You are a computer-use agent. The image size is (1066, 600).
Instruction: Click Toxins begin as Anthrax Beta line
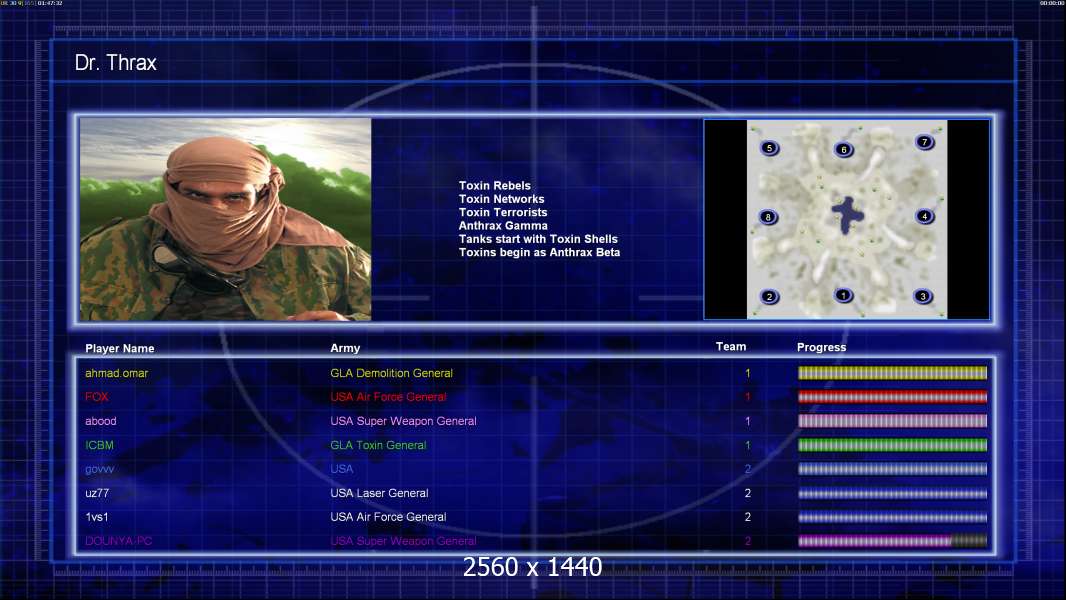[x=539, y=252]
